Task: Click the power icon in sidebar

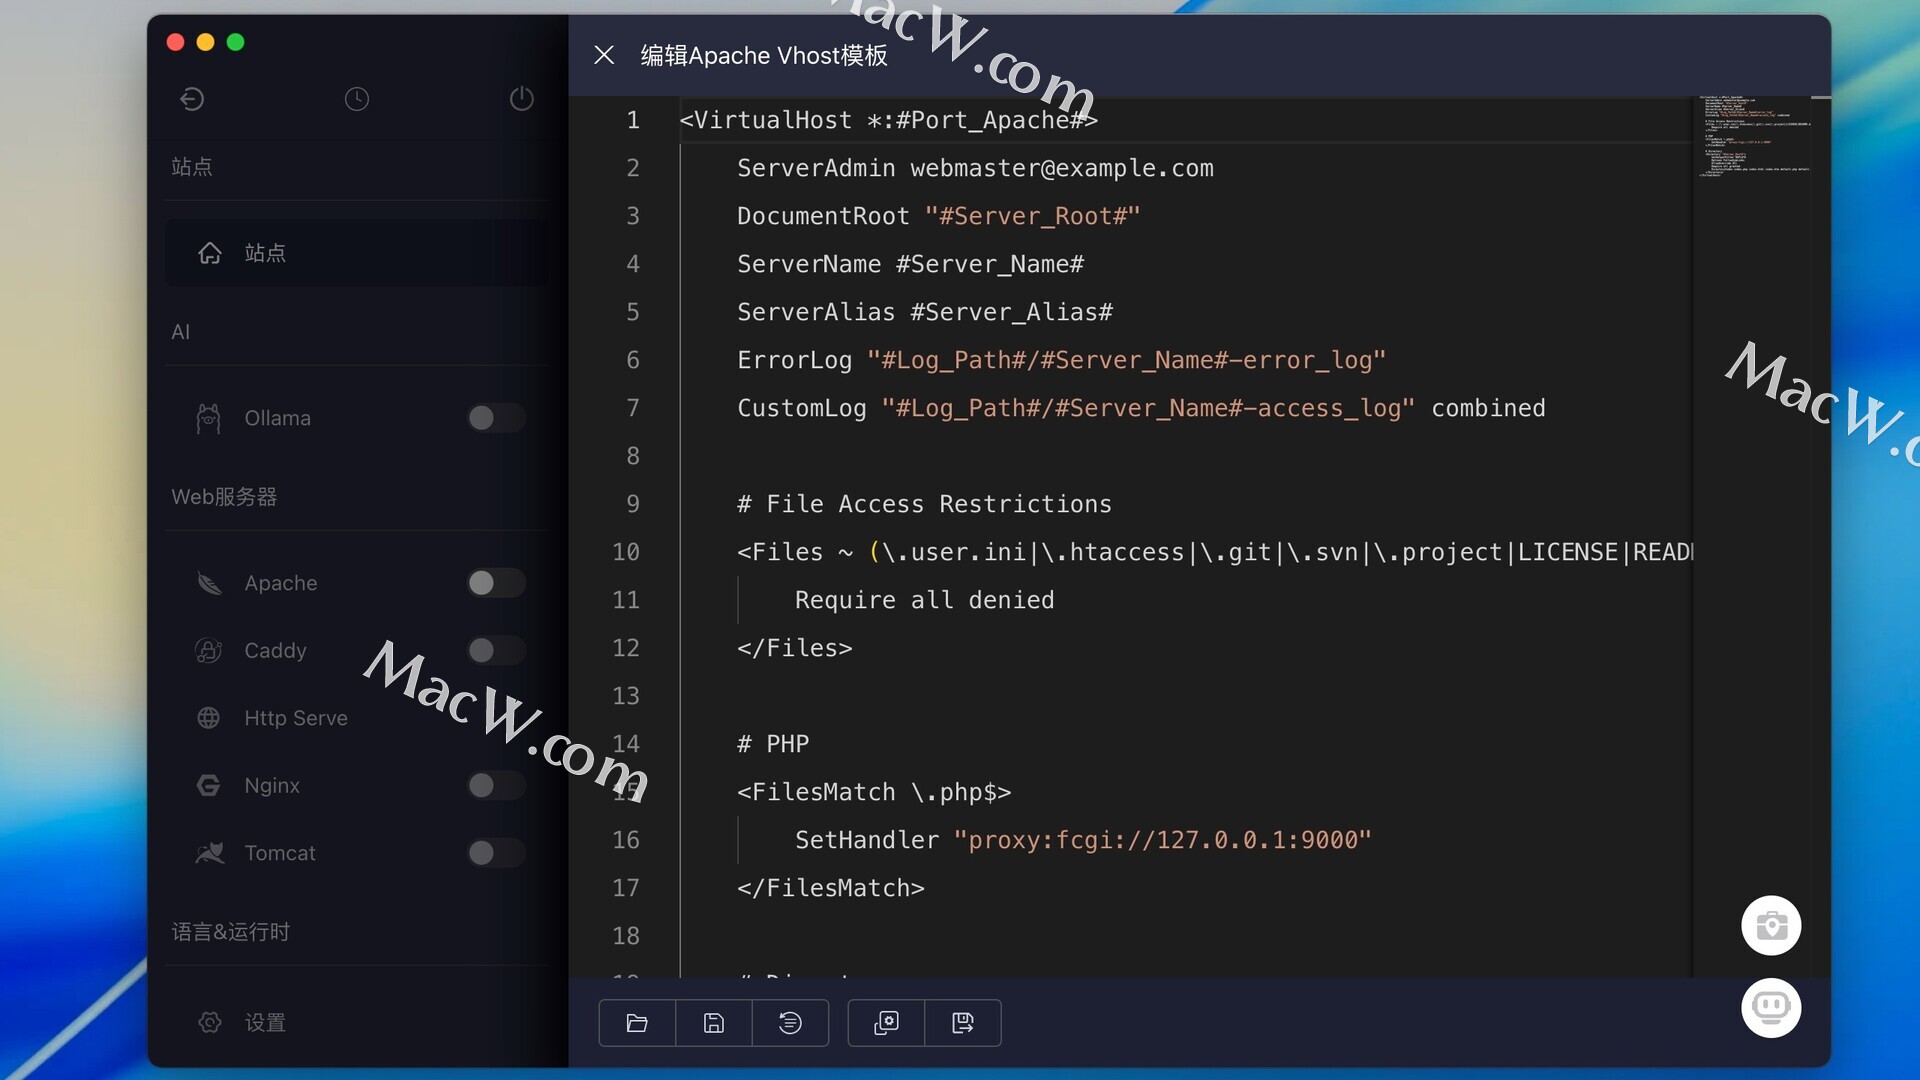Action: click(522, 99)
